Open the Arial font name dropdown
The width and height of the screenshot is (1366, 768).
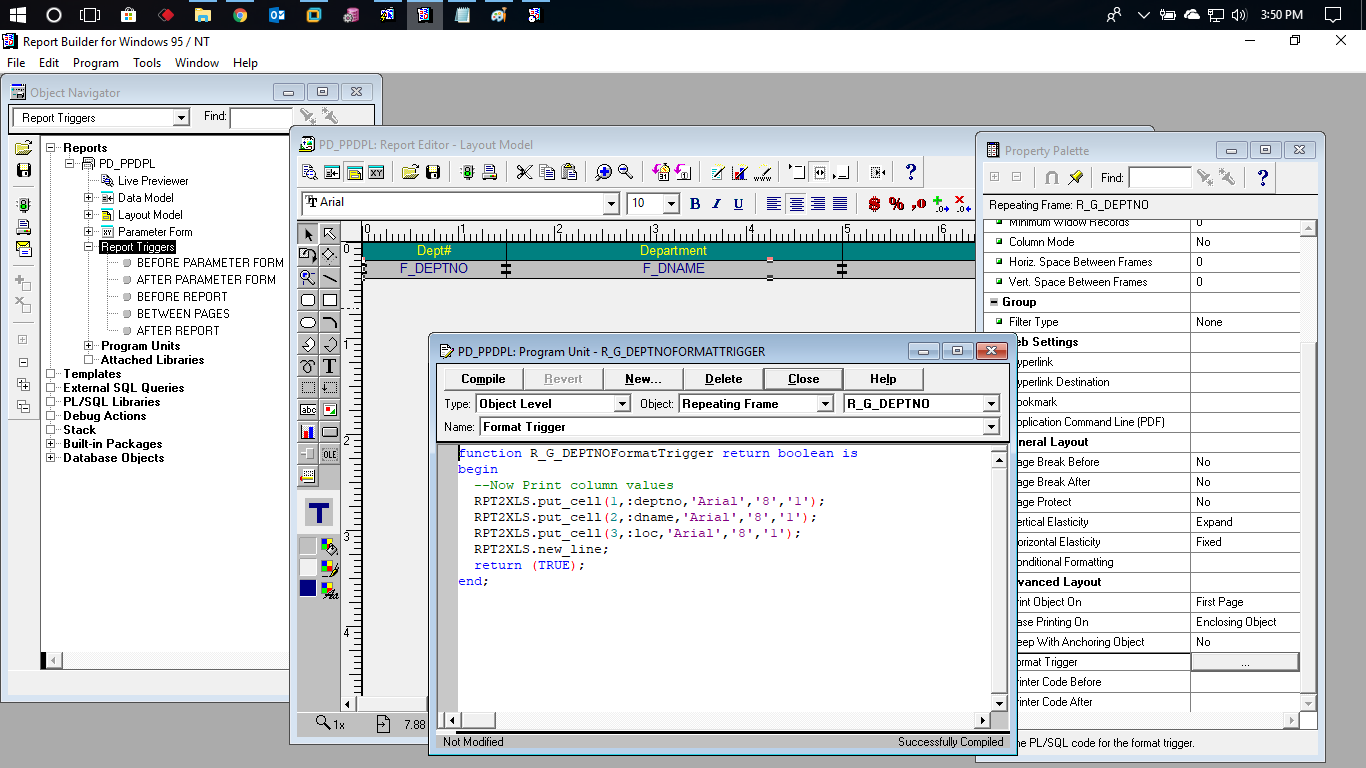click(x=611, y=204)
